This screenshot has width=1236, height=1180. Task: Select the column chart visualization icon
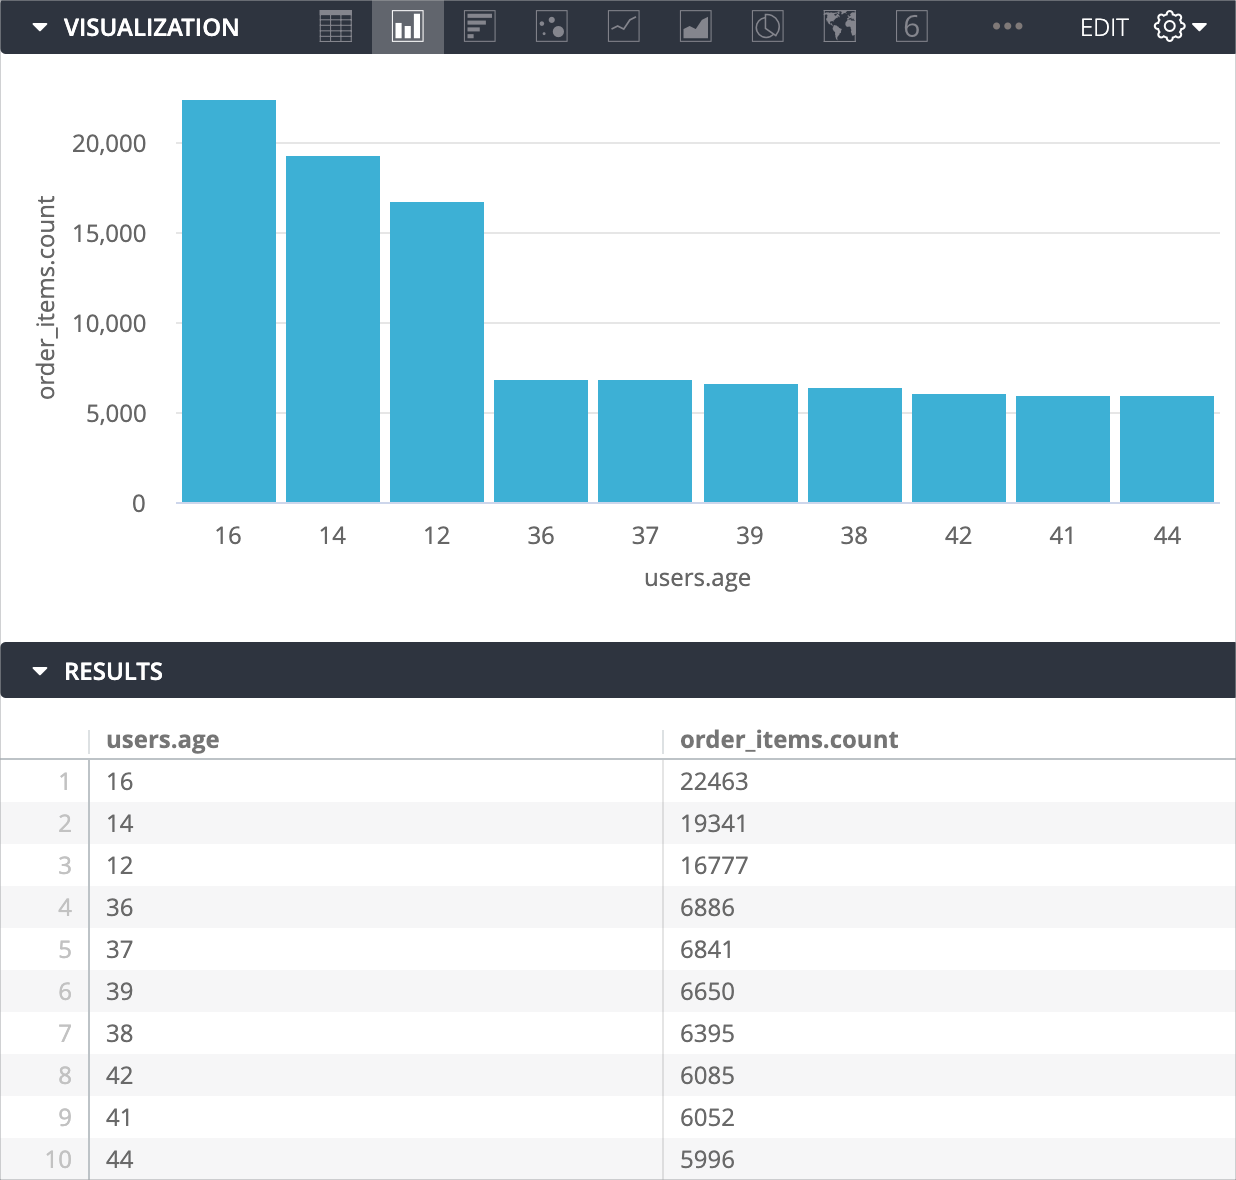coord(408,27)
